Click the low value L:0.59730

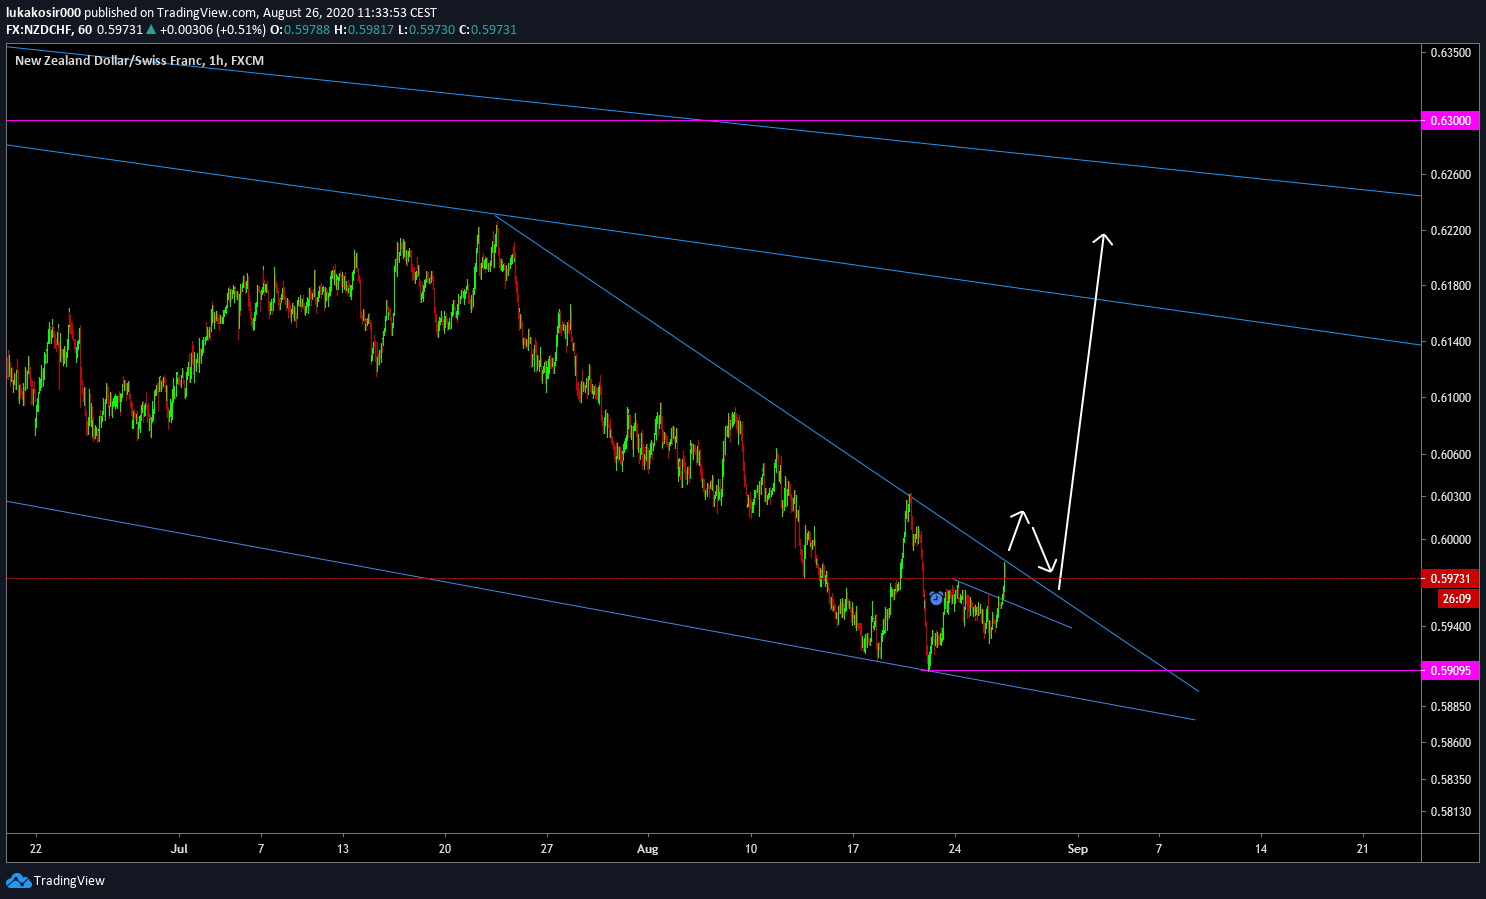tap(426, 30)
